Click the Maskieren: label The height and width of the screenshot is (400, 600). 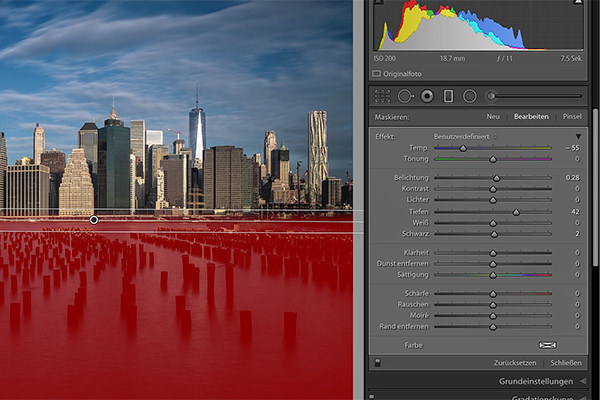[392, 117]
